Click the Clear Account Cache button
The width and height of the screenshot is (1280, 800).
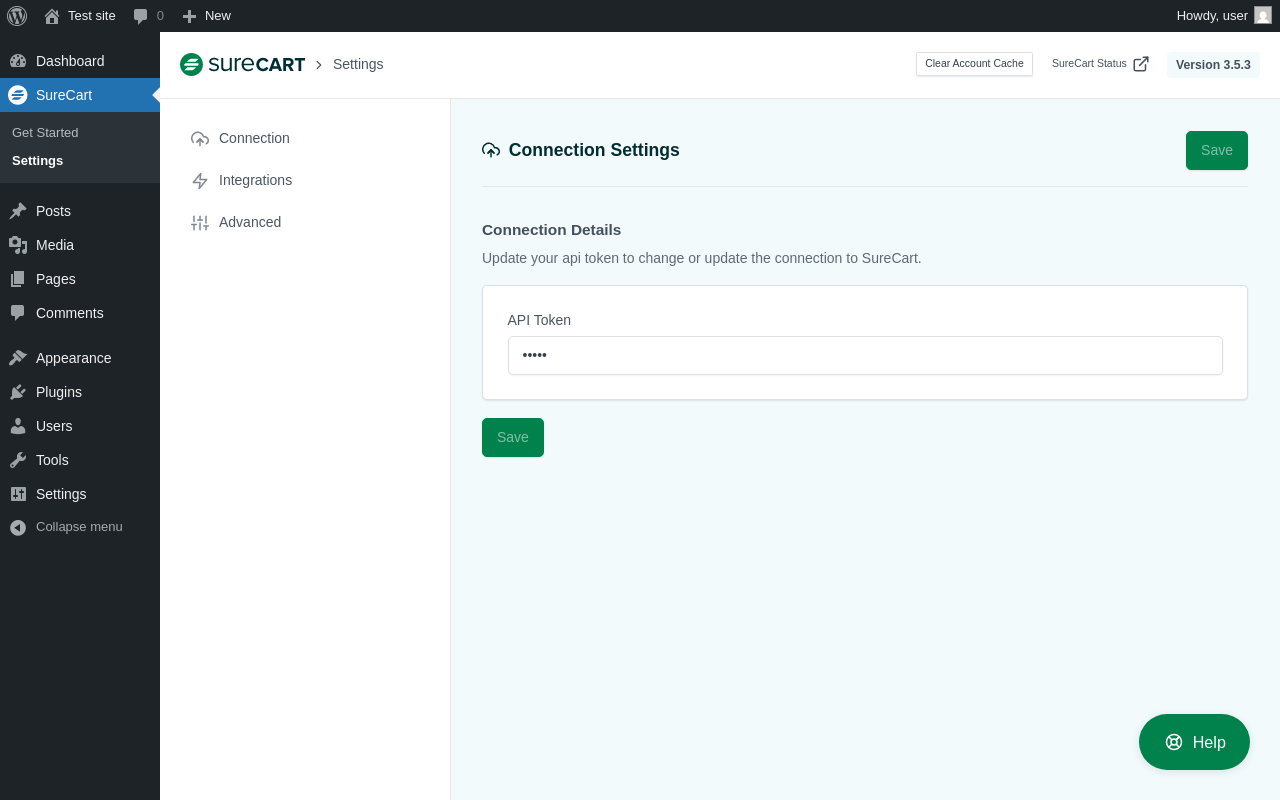[x=974, y=64]
